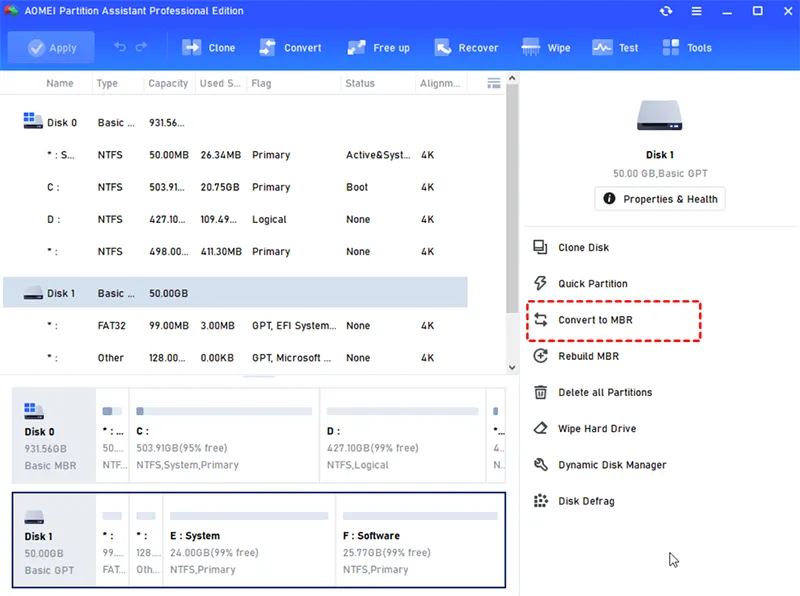Select F: Software partition block
800x596 pixels.
[420, 540]
